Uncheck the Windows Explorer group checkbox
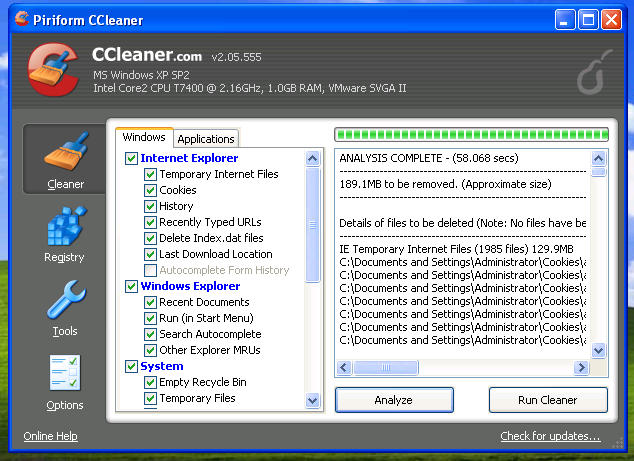The image size is (634, 461). pos(131,286)
